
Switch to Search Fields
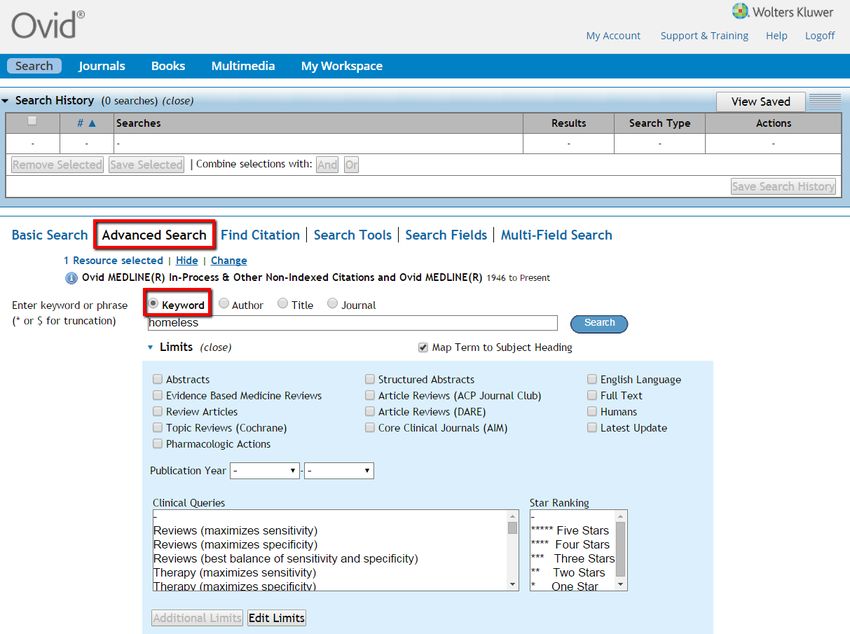446,235
